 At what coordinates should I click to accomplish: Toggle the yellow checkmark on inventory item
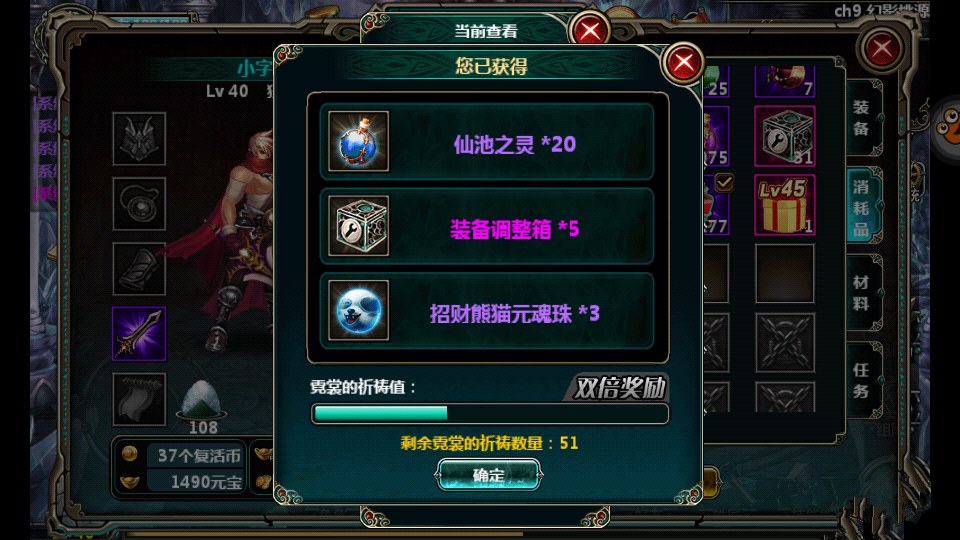(x=724, y=182)
